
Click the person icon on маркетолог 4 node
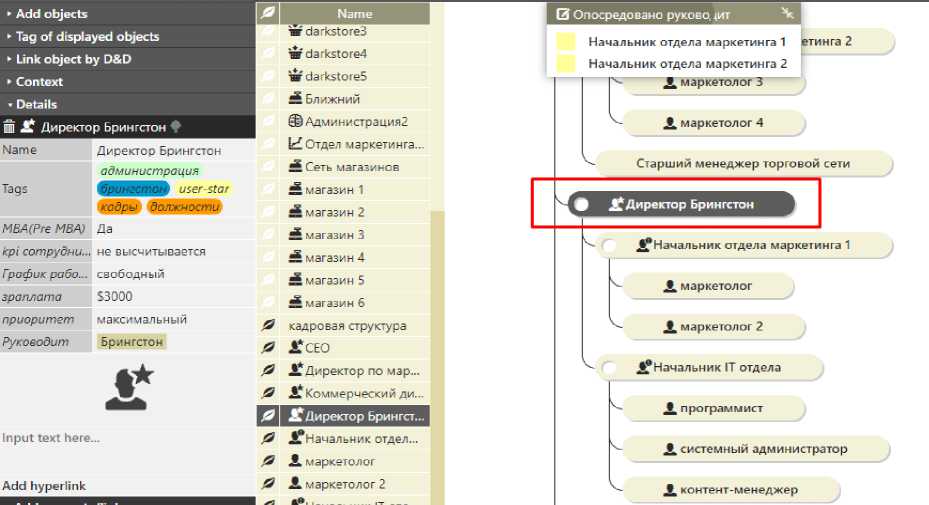669,123
